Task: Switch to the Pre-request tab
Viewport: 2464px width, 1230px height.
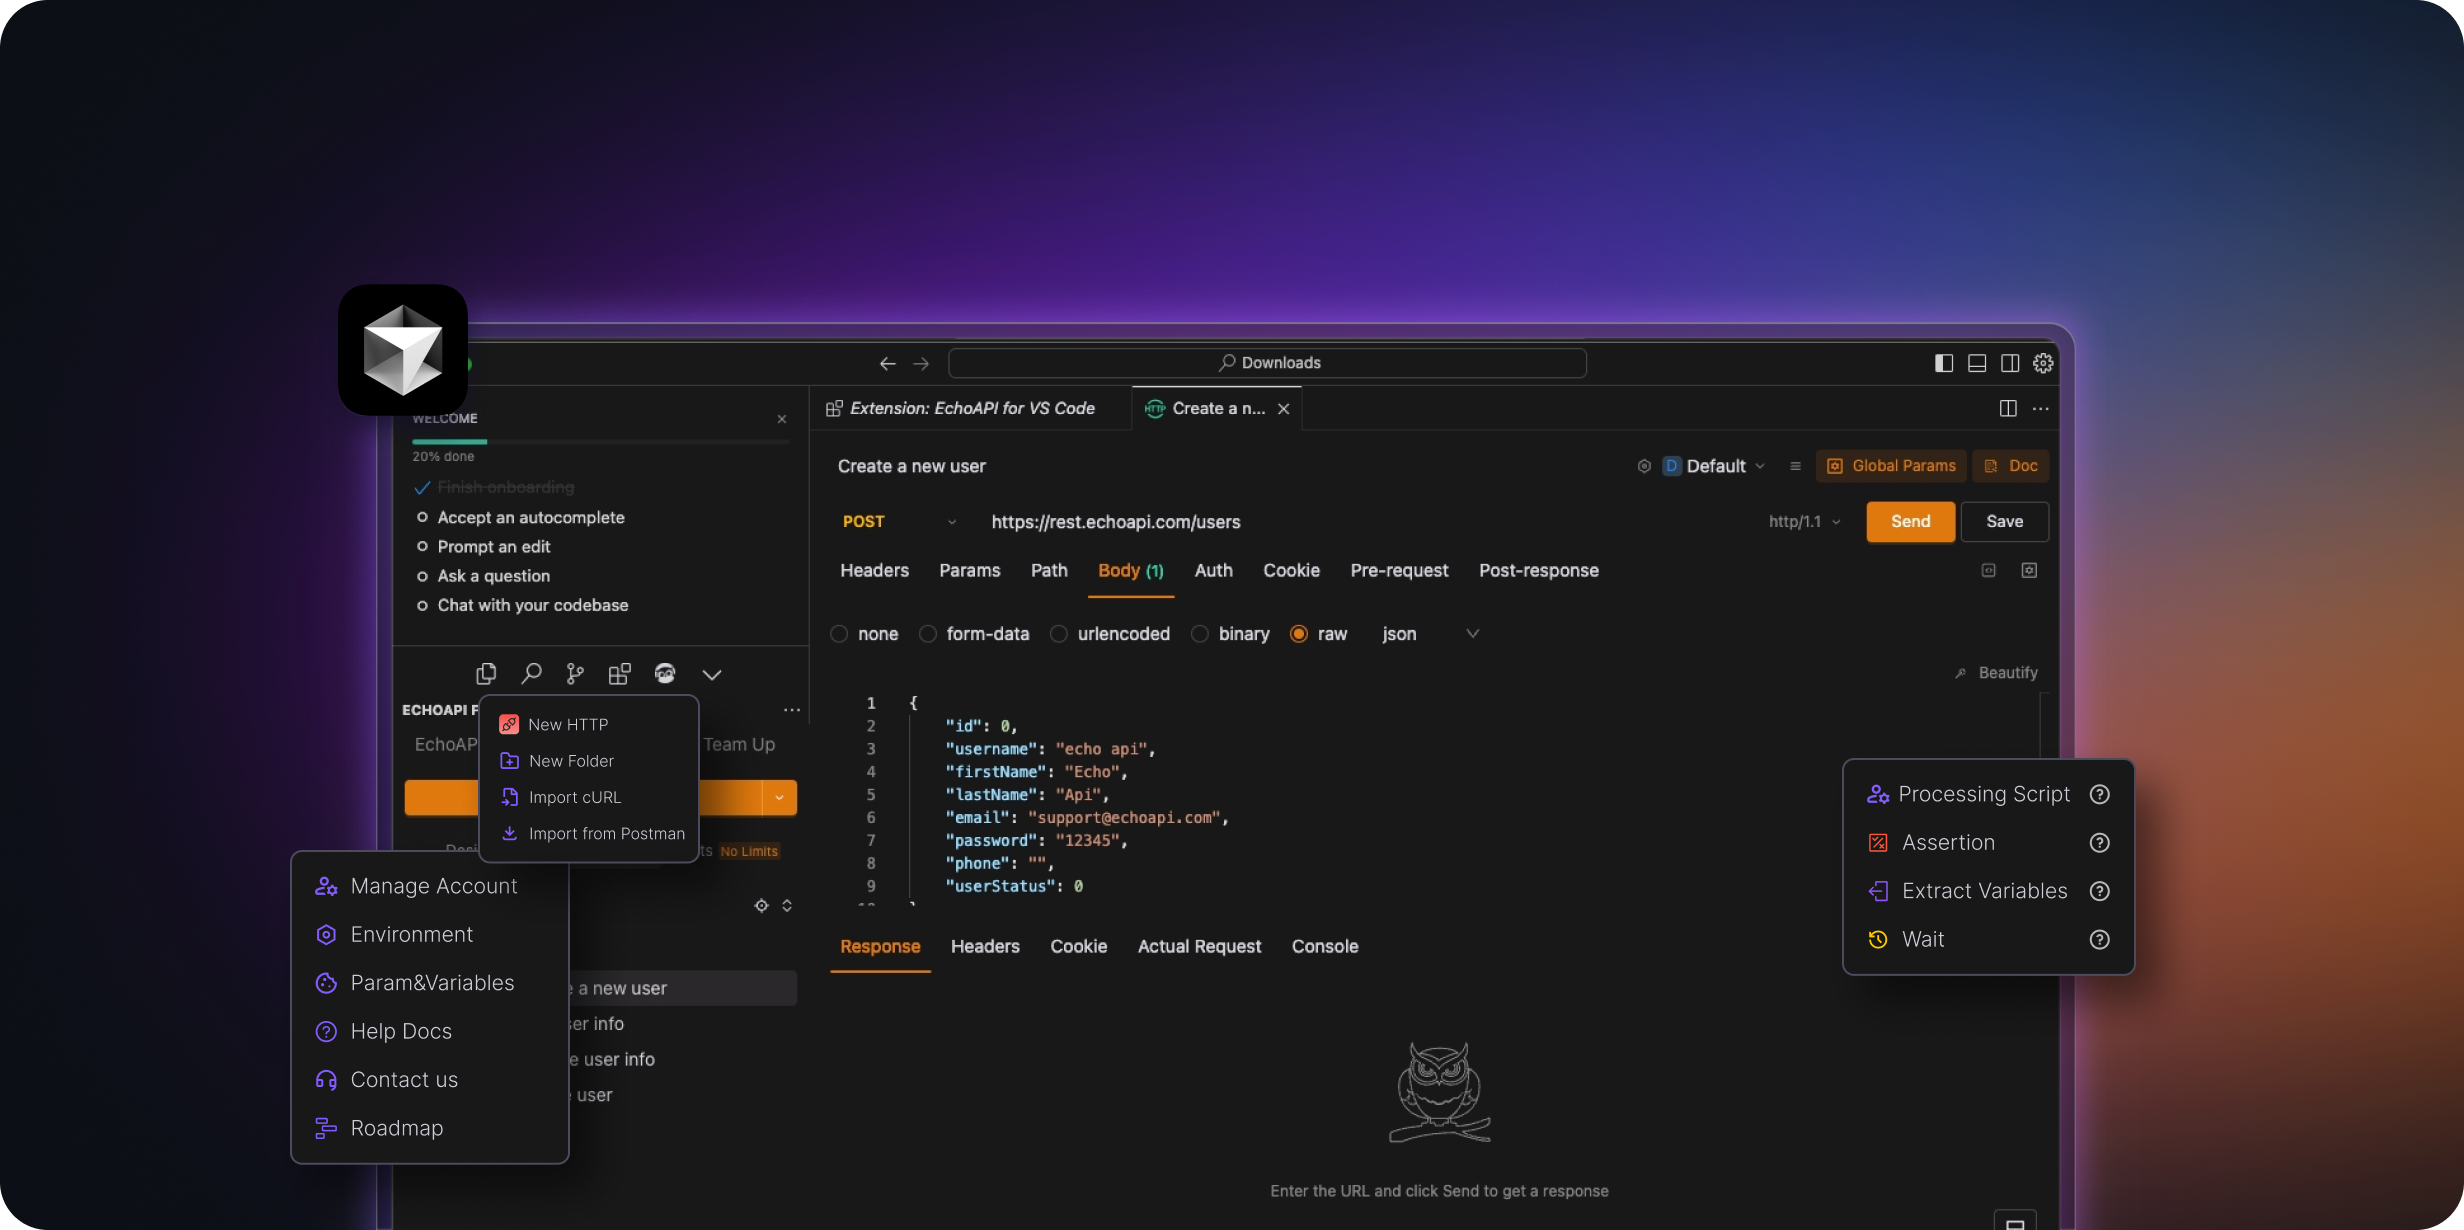Action: [x=1399, y=571]
